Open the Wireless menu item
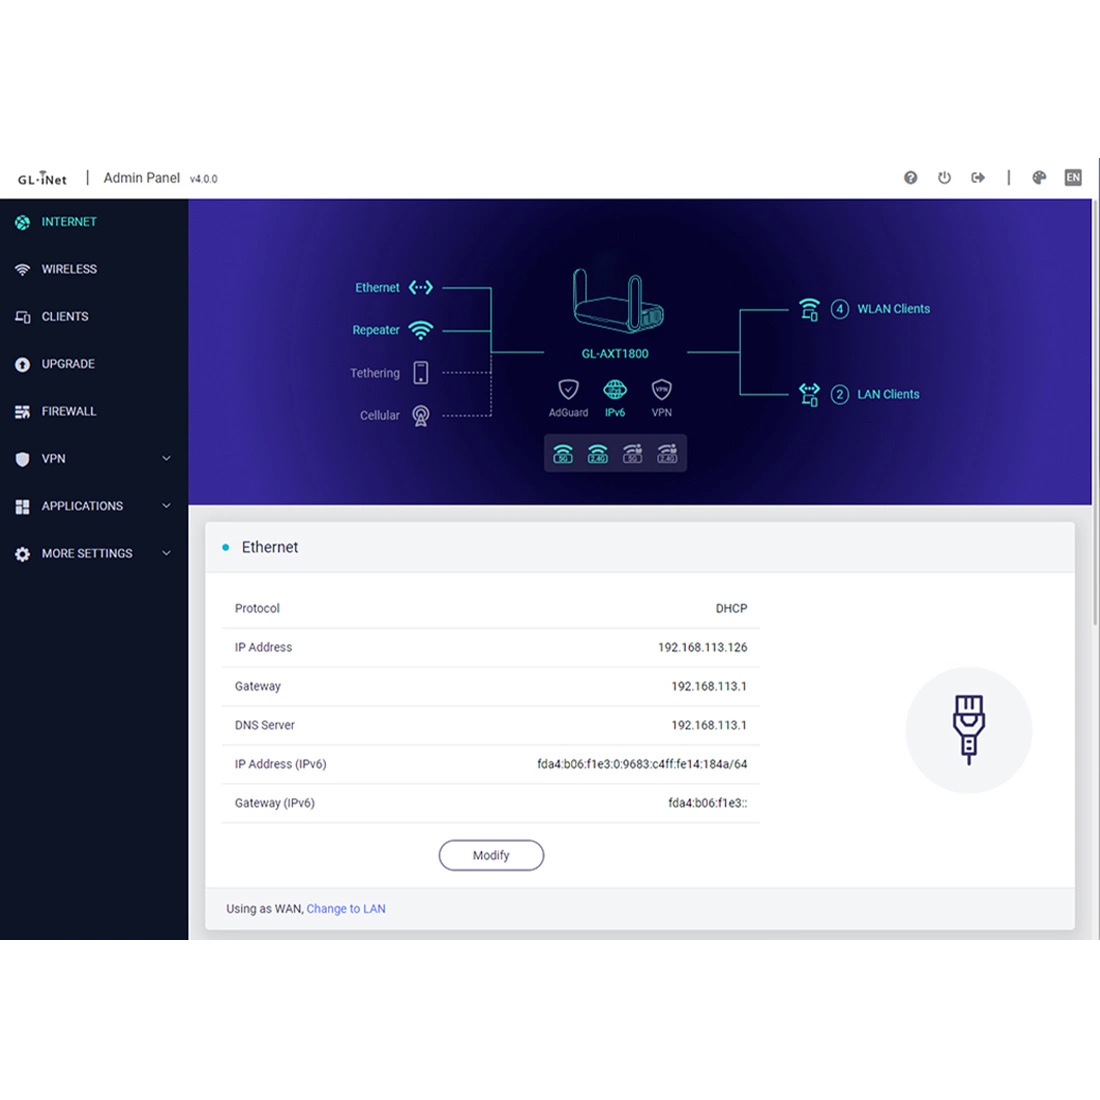 pos(69,269)
